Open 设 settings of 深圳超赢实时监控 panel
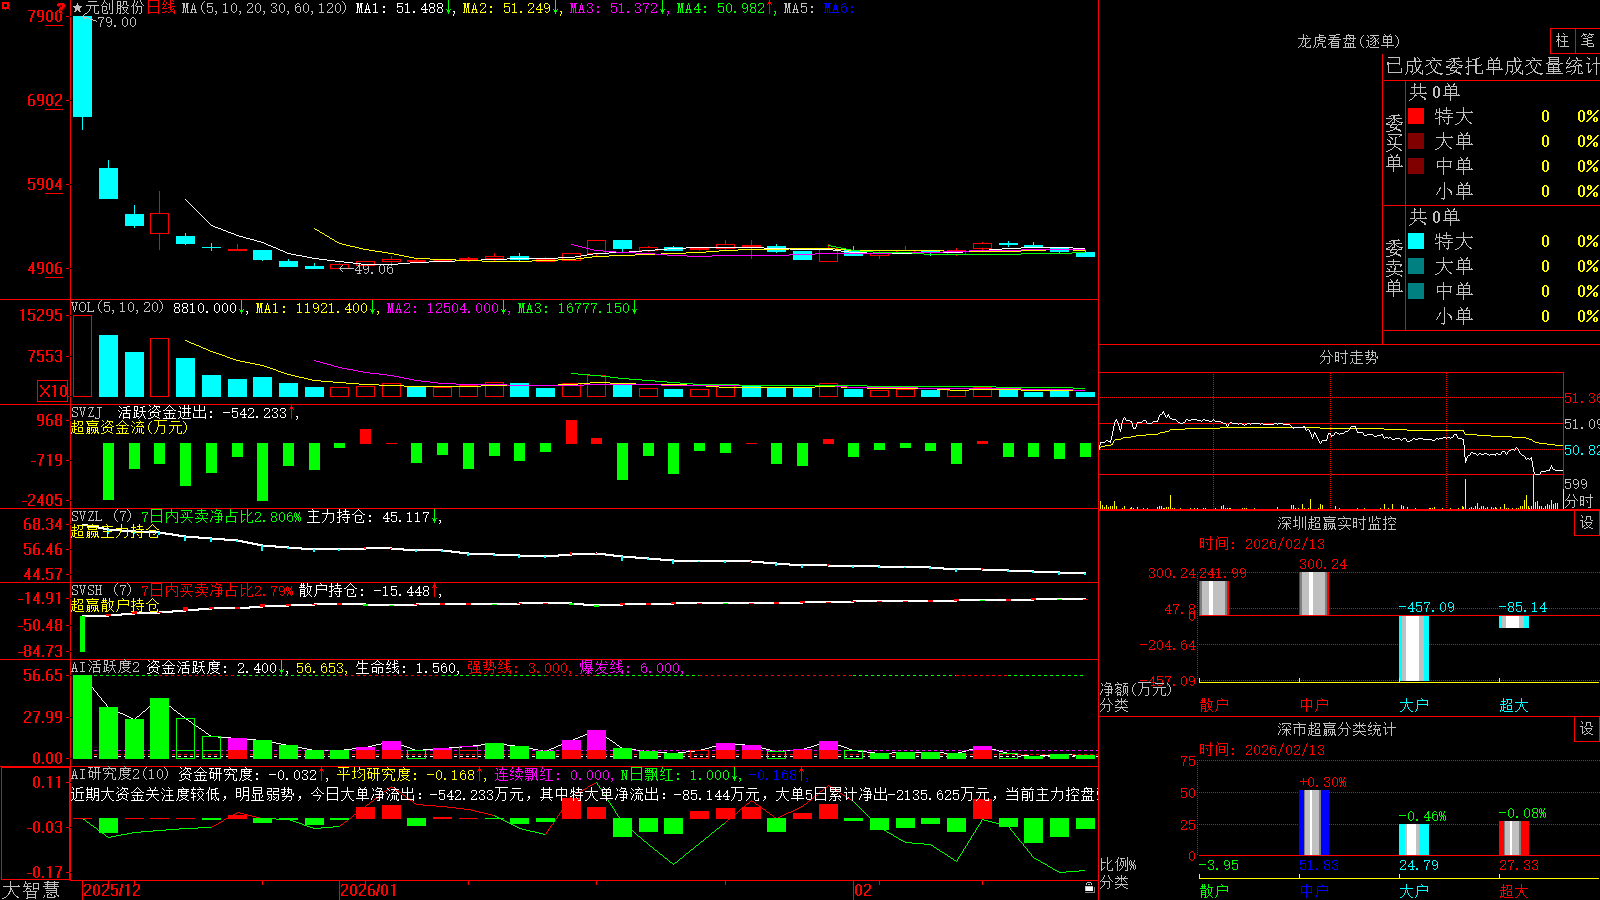The height and width of the screenshot is (900, 1600). click(x=1587, y=523)
